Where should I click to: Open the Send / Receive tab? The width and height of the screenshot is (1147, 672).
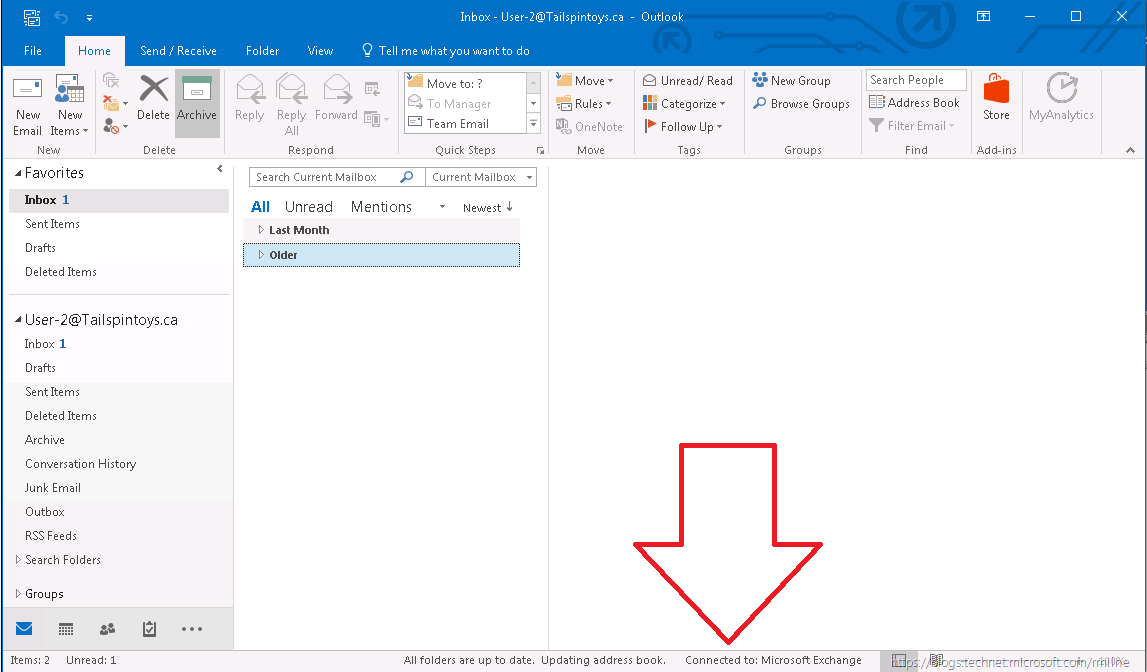178,51
